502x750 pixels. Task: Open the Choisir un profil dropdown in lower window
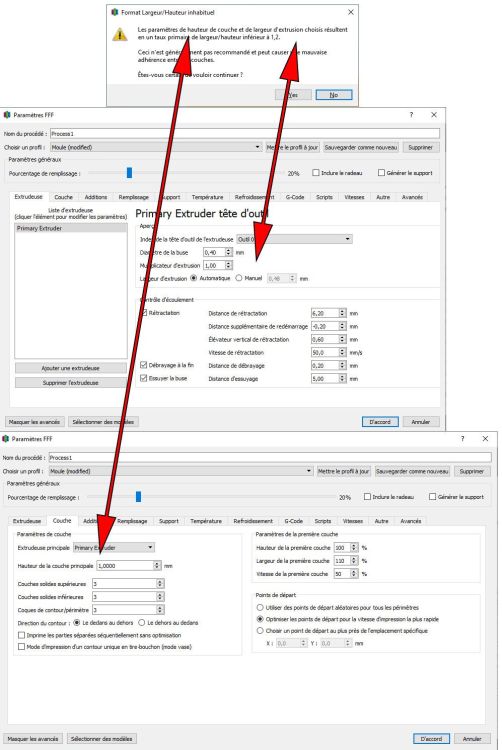click(x=181, y=471)
